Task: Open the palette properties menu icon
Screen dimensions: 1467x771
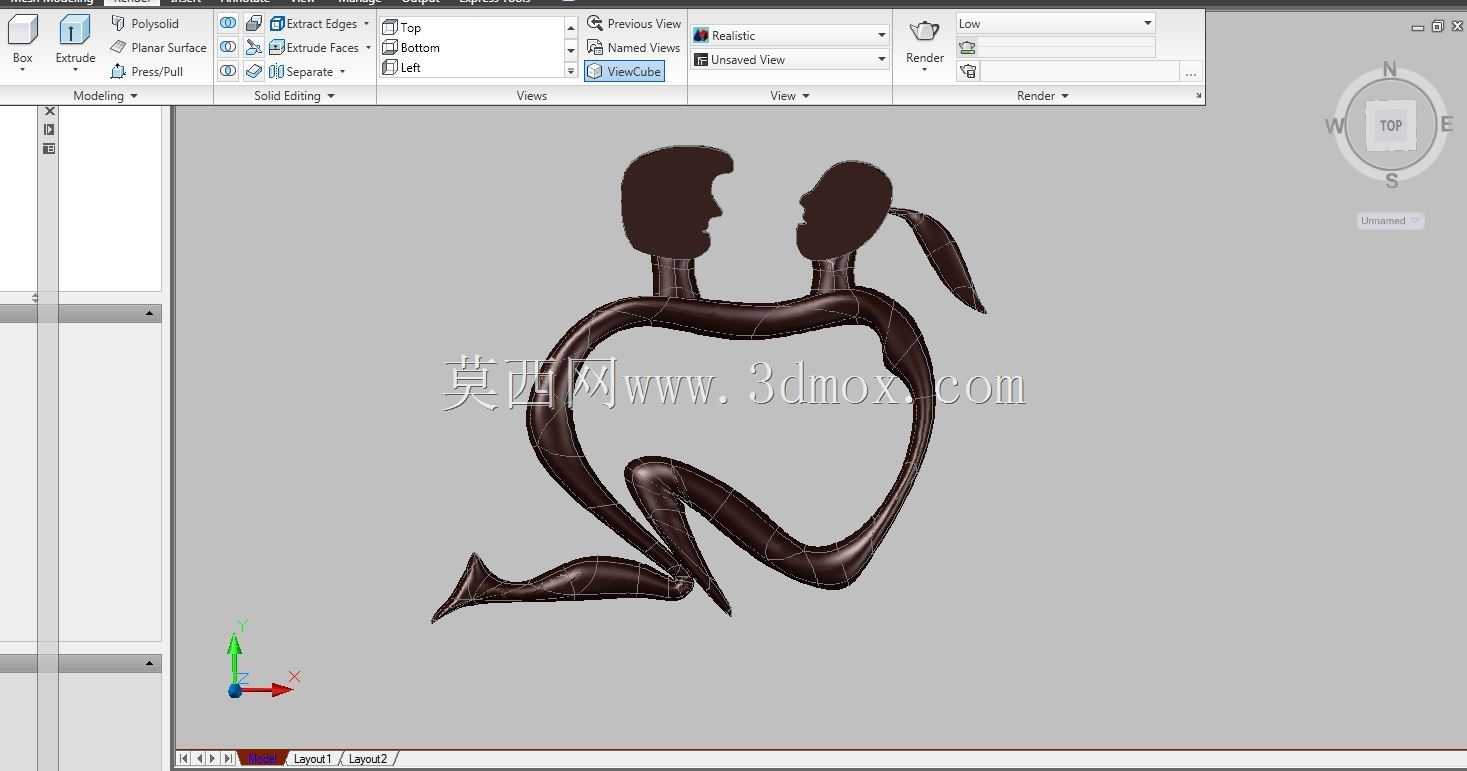Action: (x=49, y=148)
